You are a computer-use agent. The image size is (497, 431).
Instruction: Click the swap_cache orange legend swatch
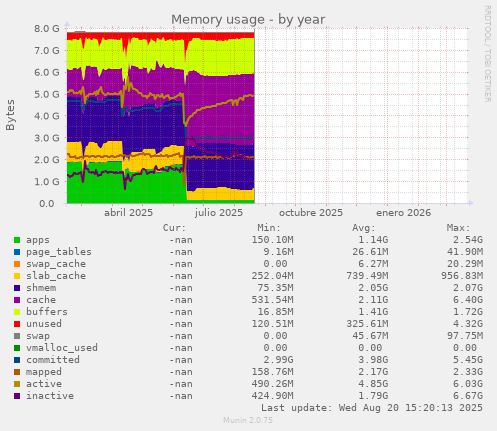coord(17,264)
